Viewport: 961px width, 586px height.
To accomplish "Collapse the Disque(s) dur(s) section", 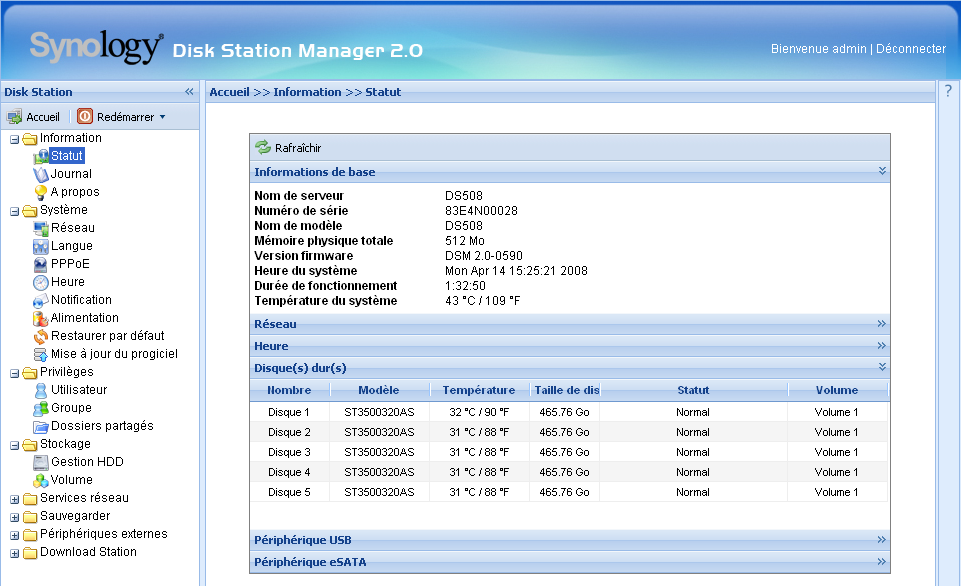I will [x=882, y=367].
